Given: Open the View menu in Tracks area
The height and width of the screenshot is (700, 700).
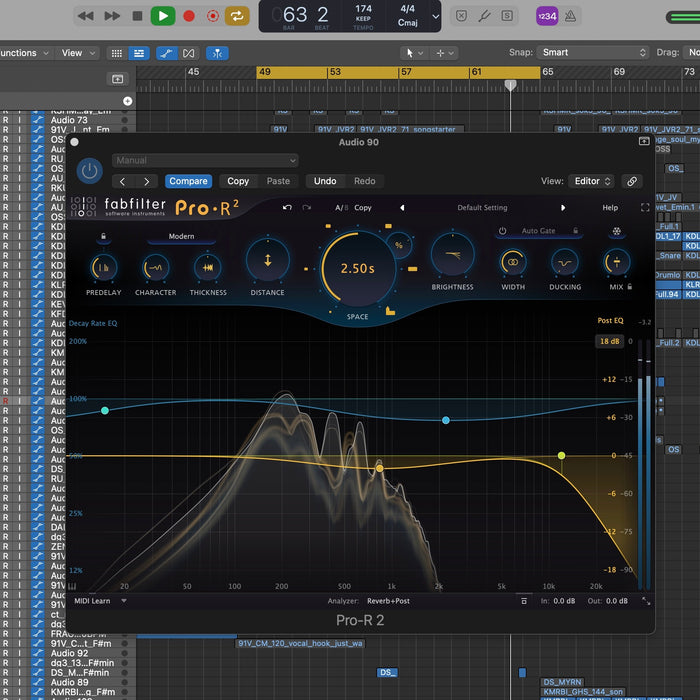Looking at the screenshot, I should point(78,53).
